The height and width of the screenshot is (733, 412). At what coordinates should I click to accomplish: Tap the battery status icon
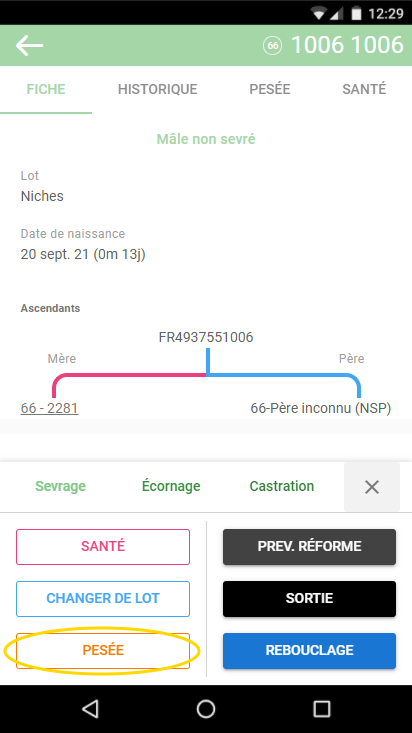pos(356,13)
